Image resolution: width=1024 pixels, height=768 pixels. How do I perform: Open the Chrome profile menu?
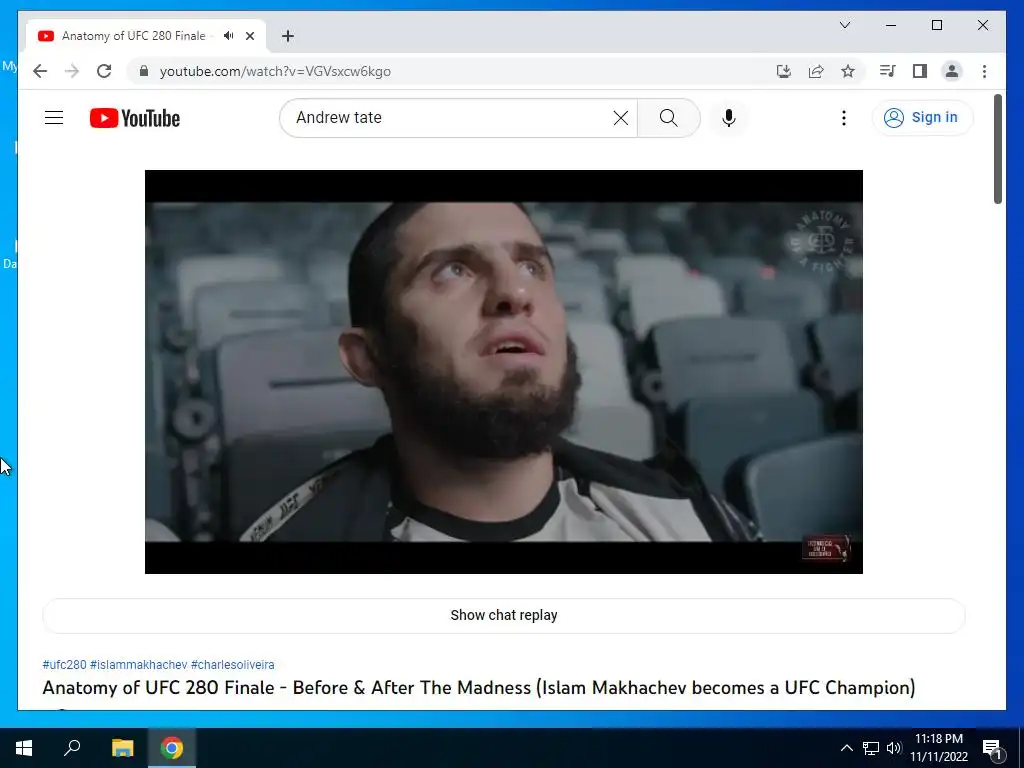[952, 71]
